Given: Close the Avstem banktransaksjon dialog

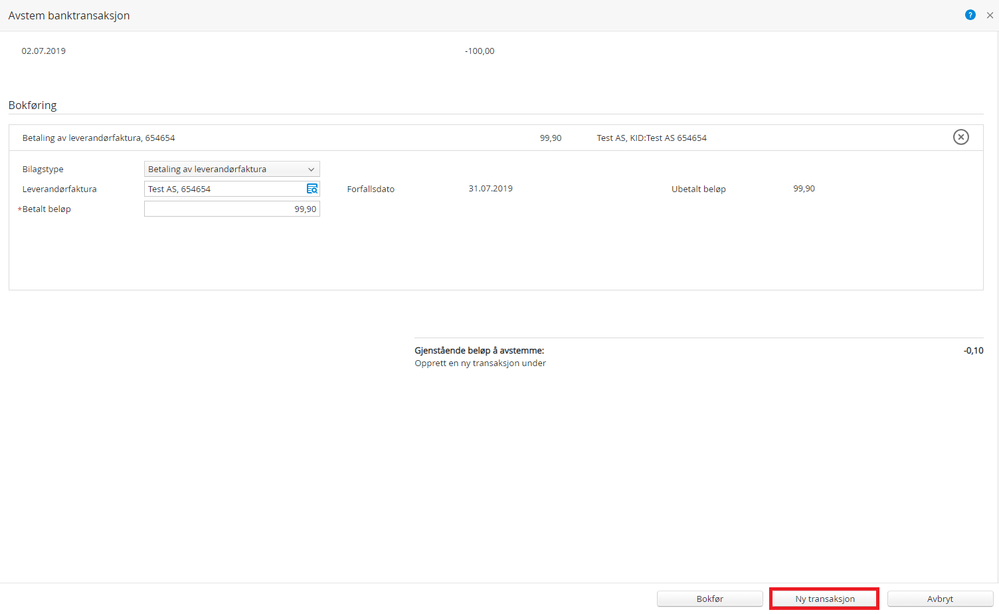Looking at the screenshot, I should pyautogui.click(x=990, y=15).
